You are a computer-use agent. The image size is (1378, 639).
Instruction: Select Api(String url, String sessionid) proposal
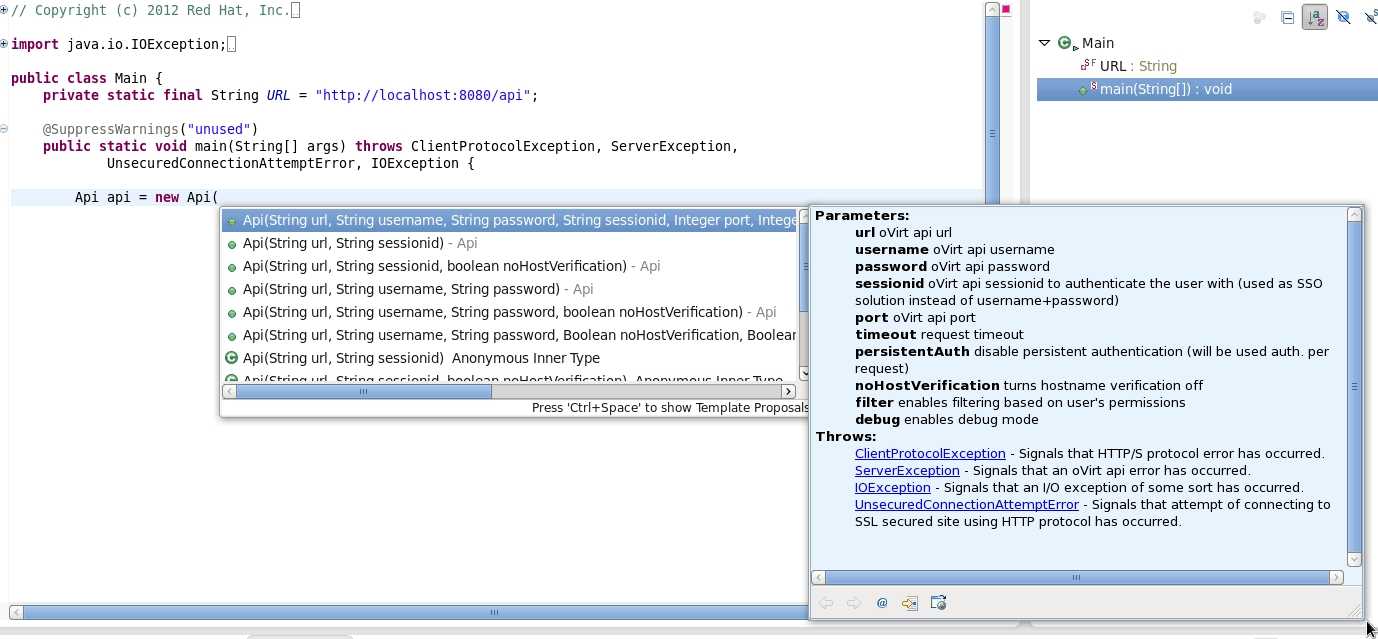click(343, 243)
